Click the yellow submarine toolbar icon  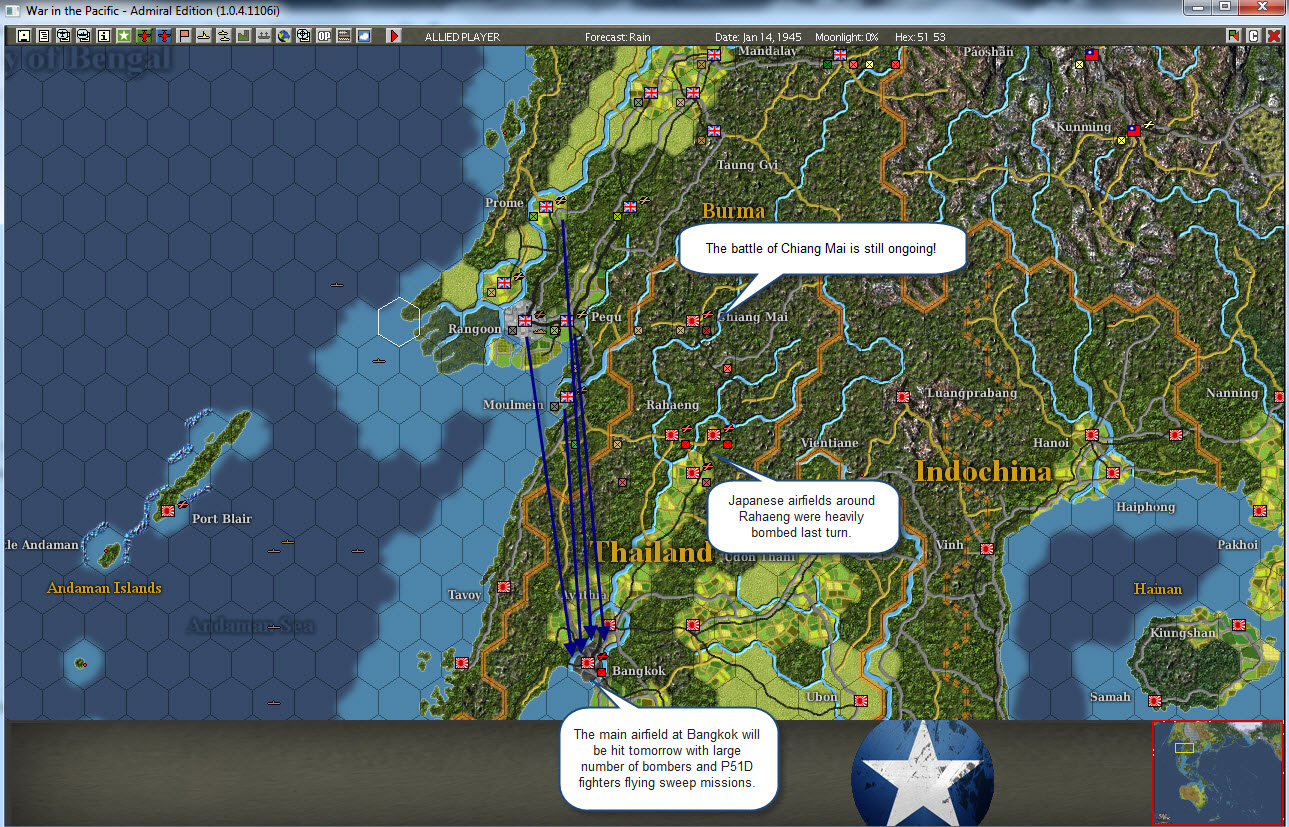(x=223, y=36)
